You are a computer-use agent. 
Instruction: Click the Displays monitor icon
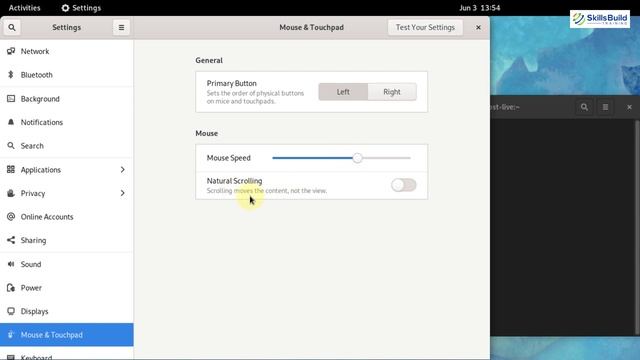coord(11,311)
